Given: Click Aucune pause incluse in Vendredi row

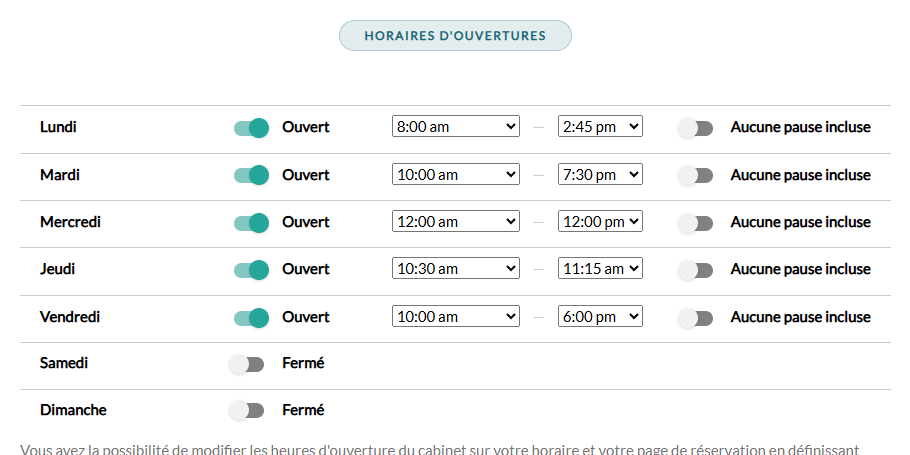Looking at the screenshot, I should 800,317.
